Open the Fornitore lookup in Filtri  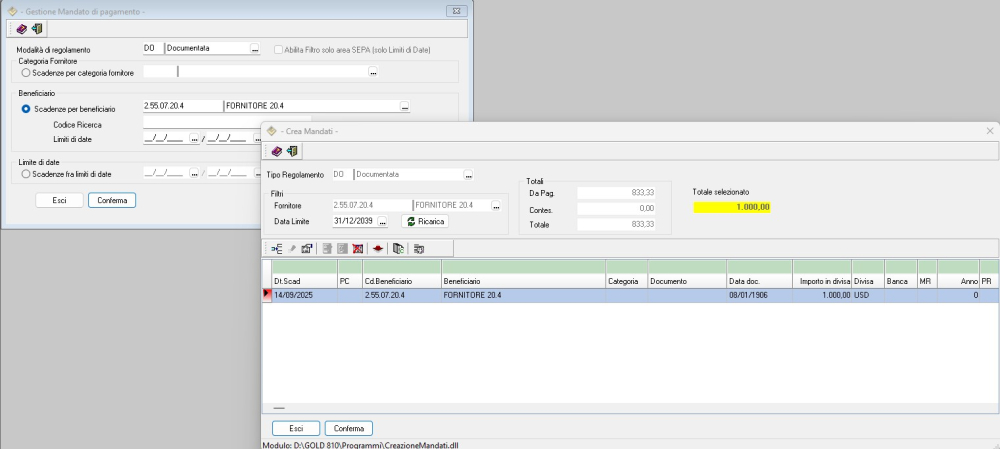click(495, 206)
